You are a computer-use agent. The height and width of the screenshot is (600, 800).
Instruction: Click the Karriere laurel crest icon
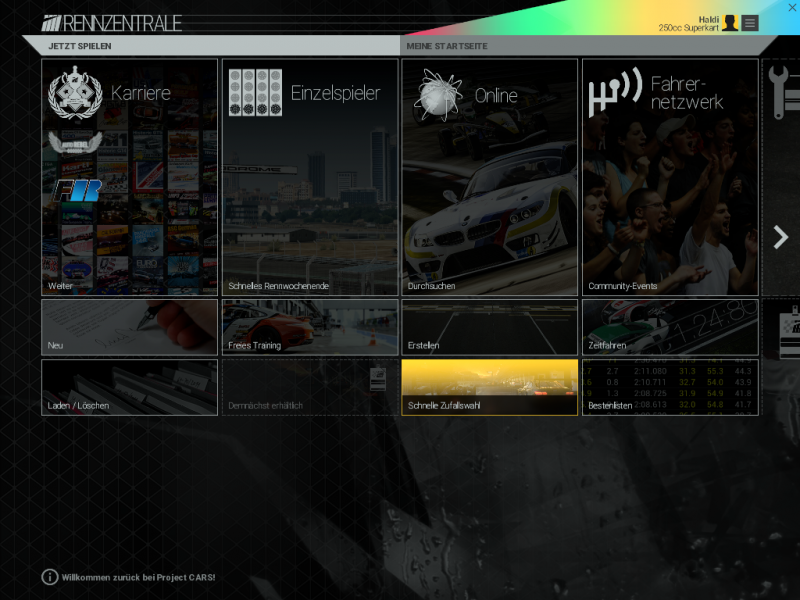pos(75,92)
